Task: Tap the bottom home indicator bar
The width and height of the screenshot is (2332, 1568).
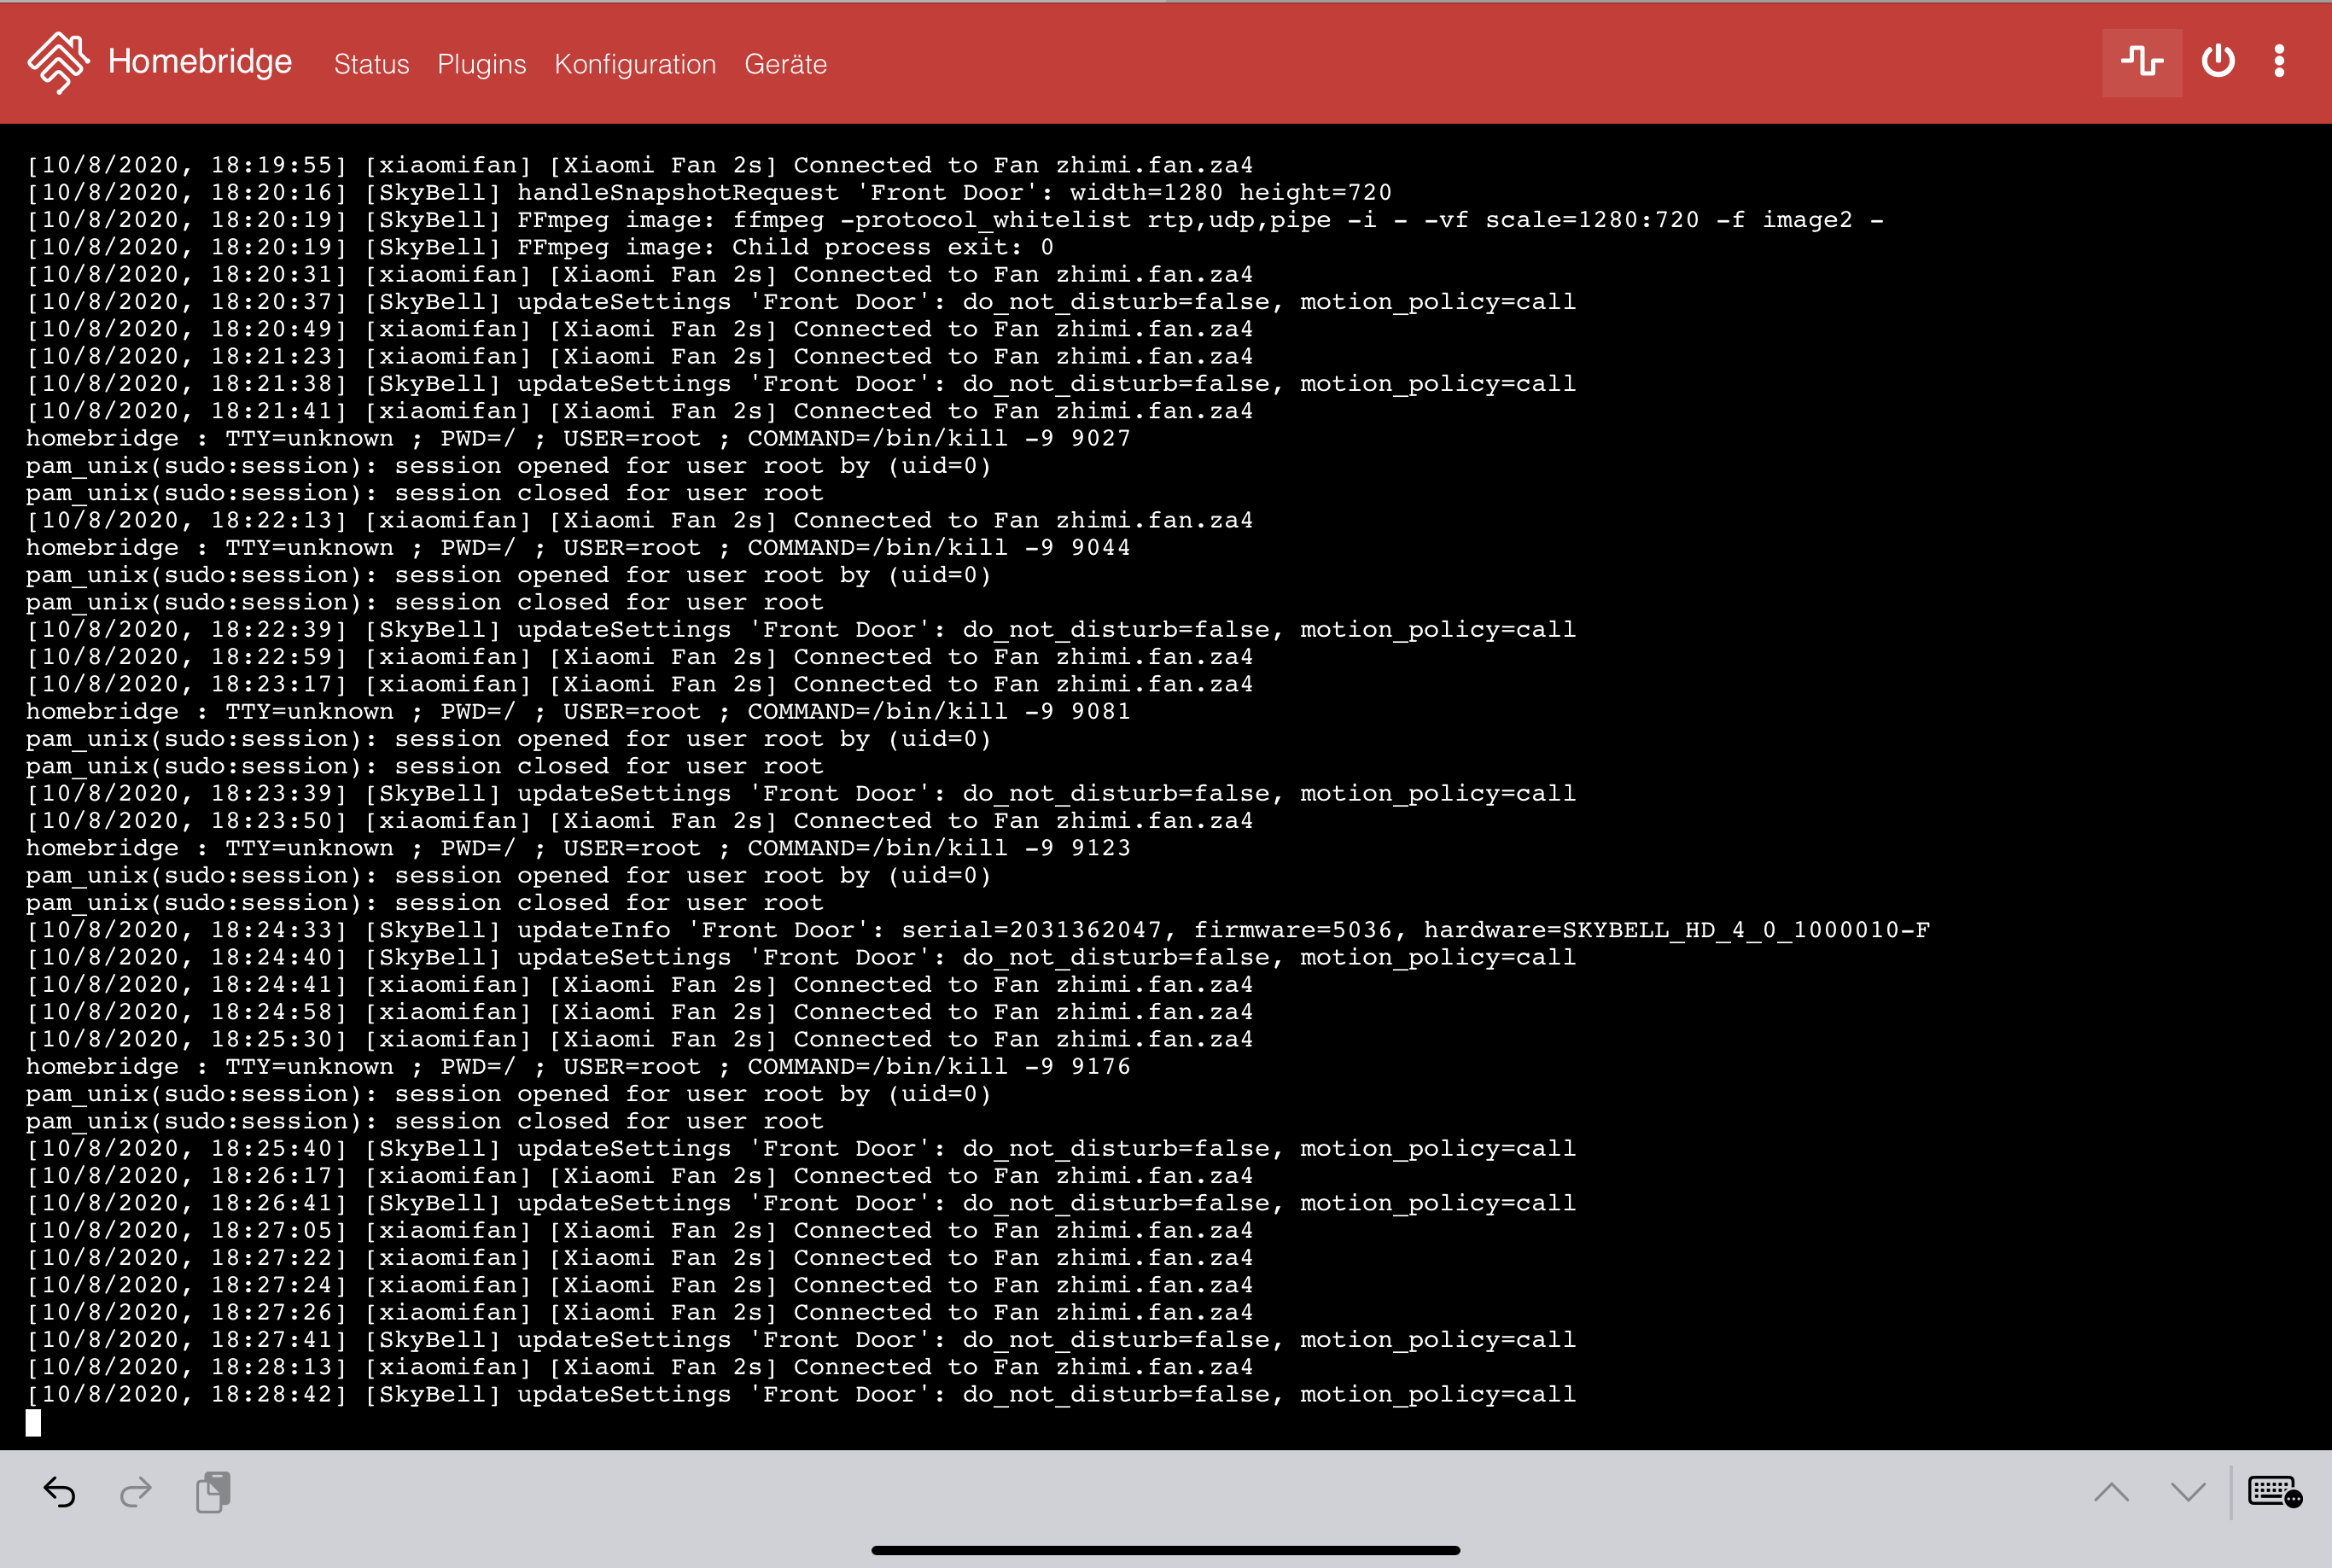Action: [x=1165, y=1550]
